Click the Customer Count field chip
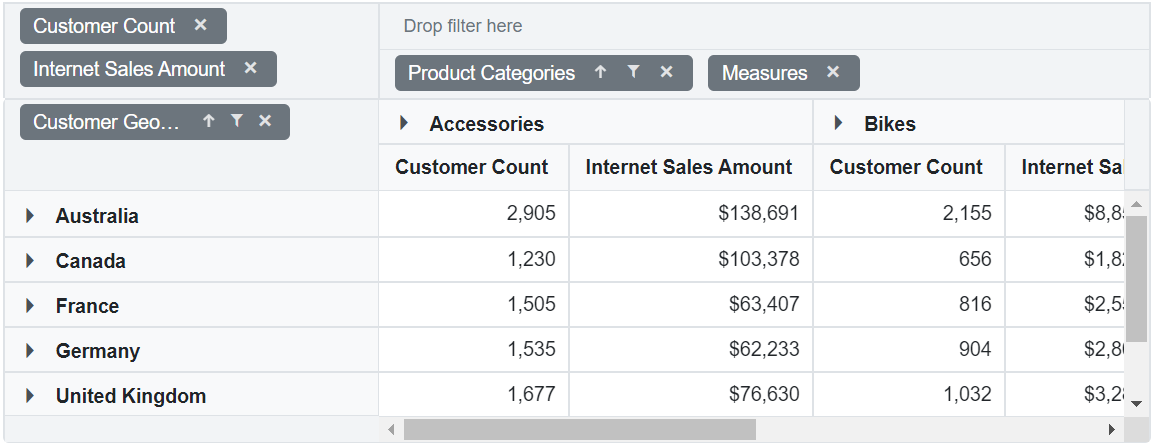Image resolution: width=1152 pixels, height=444 pixels. (x=123, y=26)
